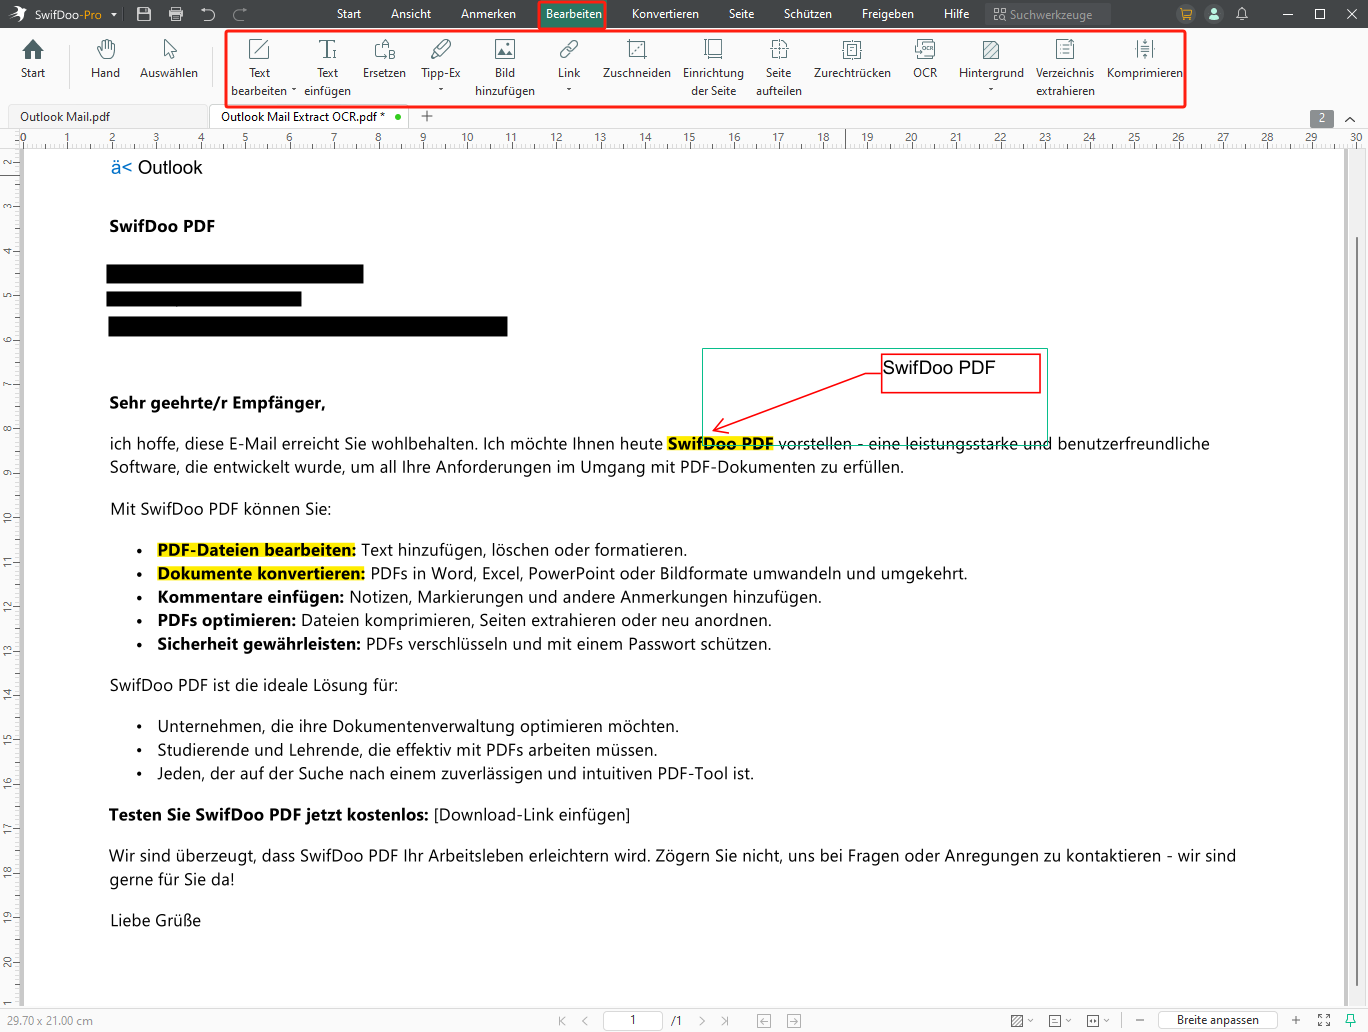
Task: Choose the Auswählen selection tool
Action: pyautogui.click(x=169, y=59)
